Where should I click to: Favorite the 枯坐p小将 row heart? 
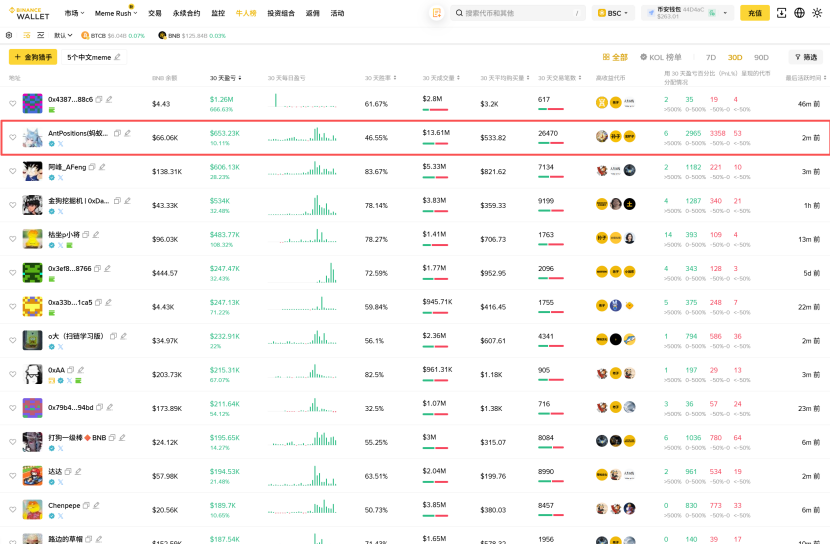(x=13, y=239)
